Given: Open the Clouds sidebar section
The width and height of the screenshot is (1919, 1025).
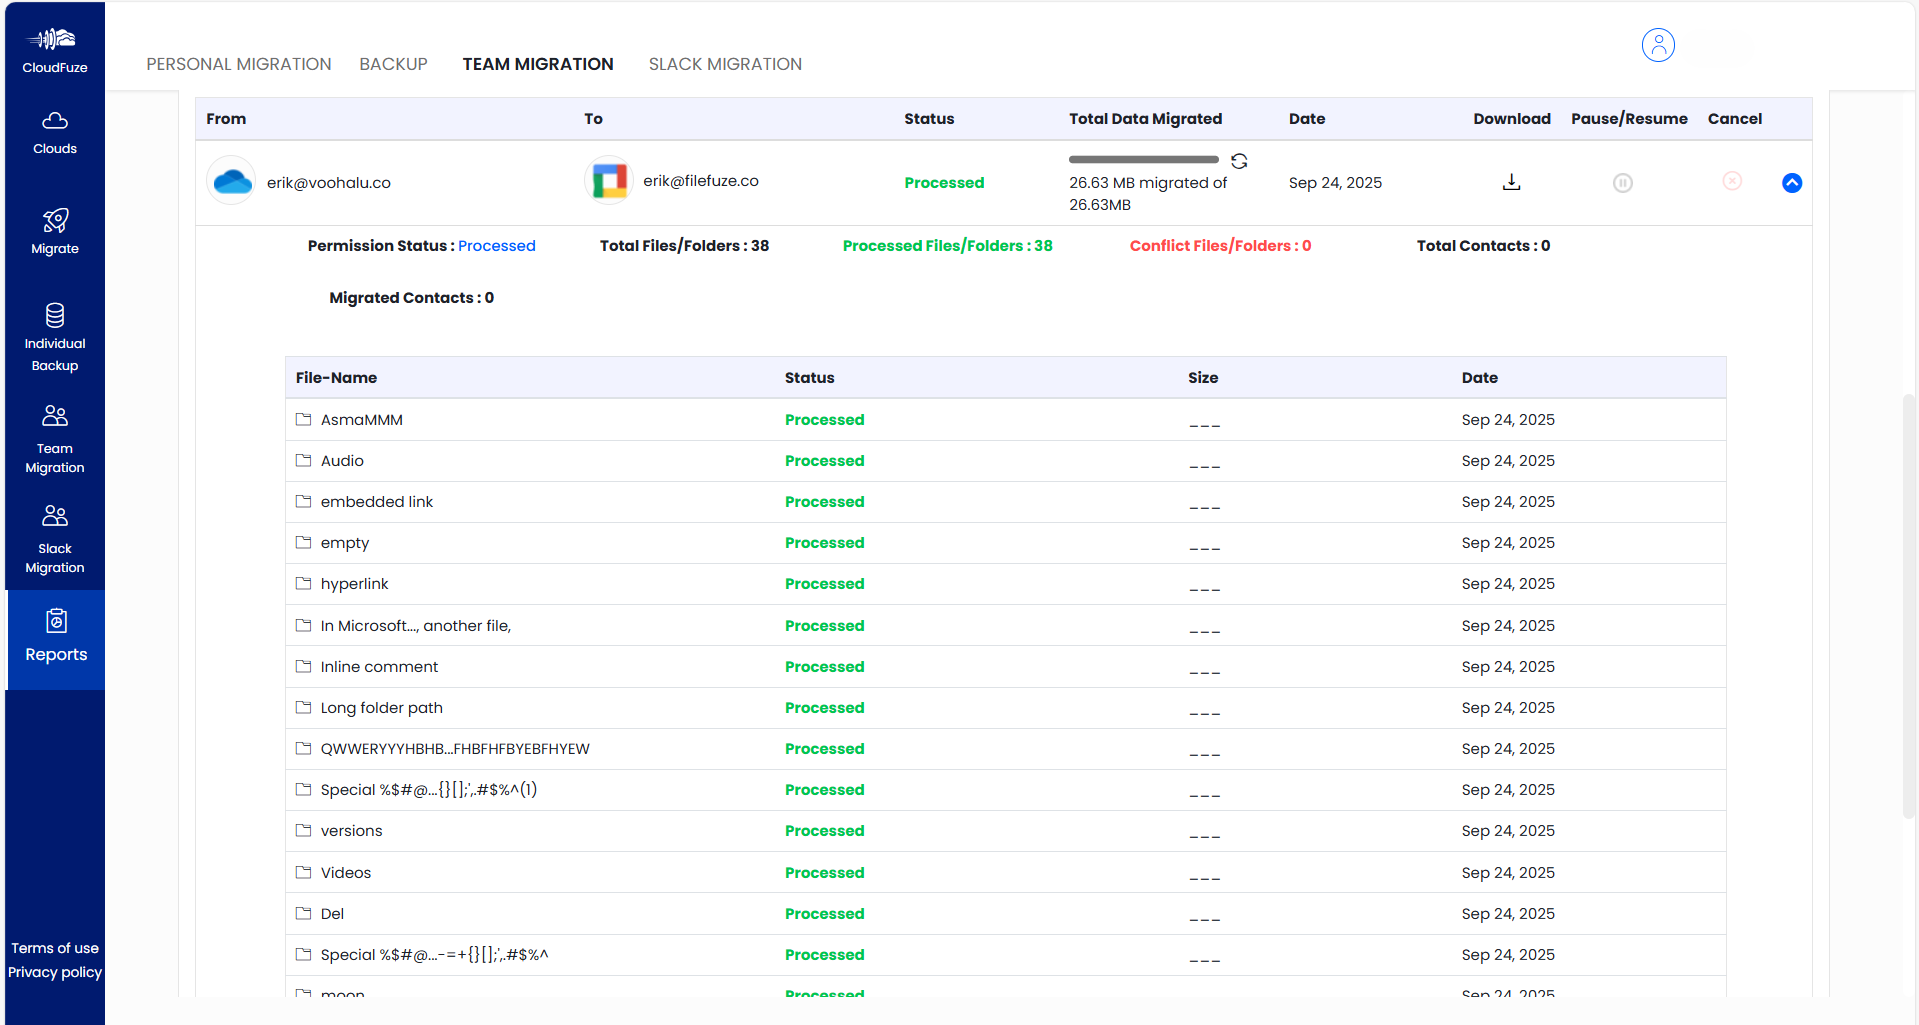Looking at the screenshot, I should pos(55,133).
